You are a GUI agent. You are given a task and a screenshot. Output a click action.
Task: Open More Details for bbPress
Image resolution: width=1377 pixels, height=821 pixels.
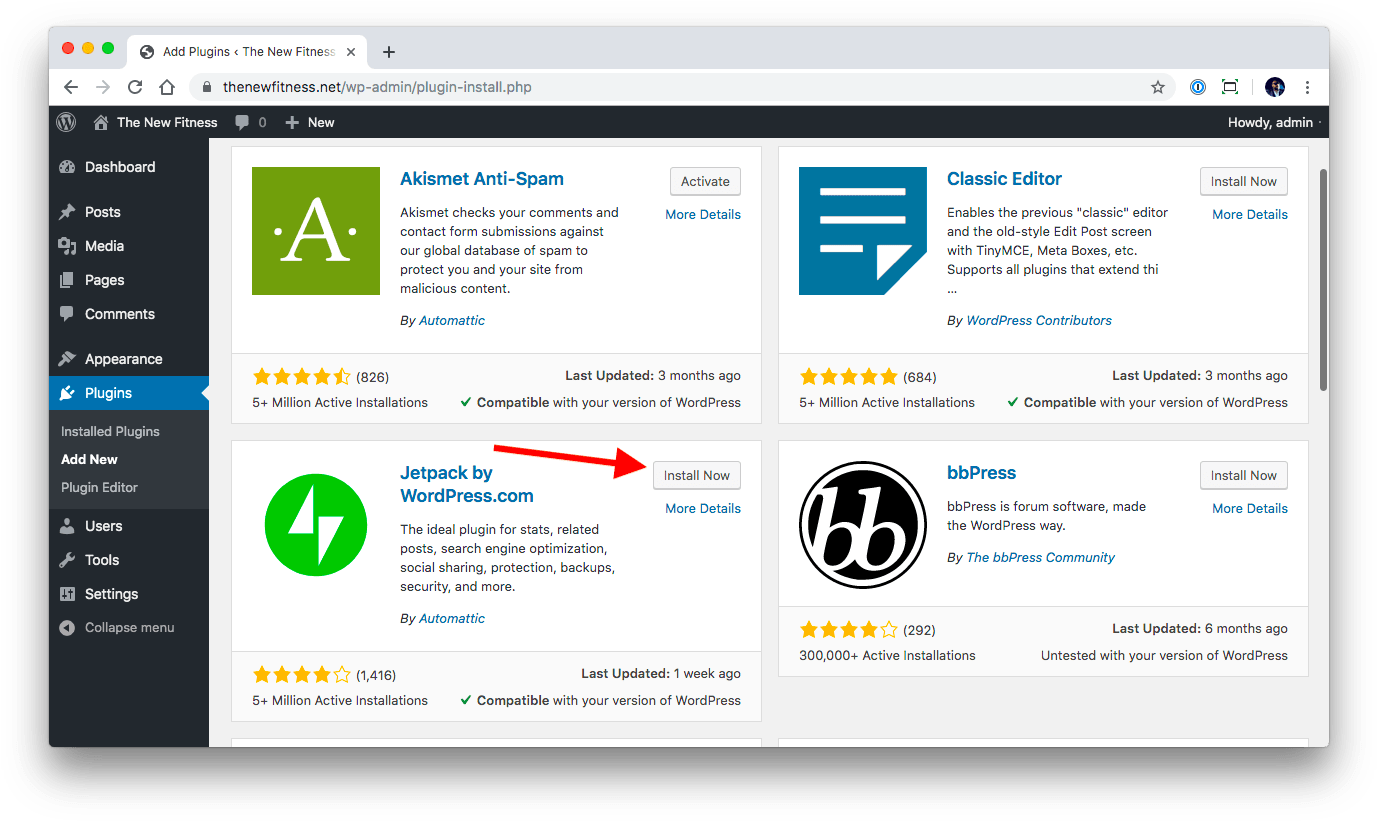[x=1250, y=508]
